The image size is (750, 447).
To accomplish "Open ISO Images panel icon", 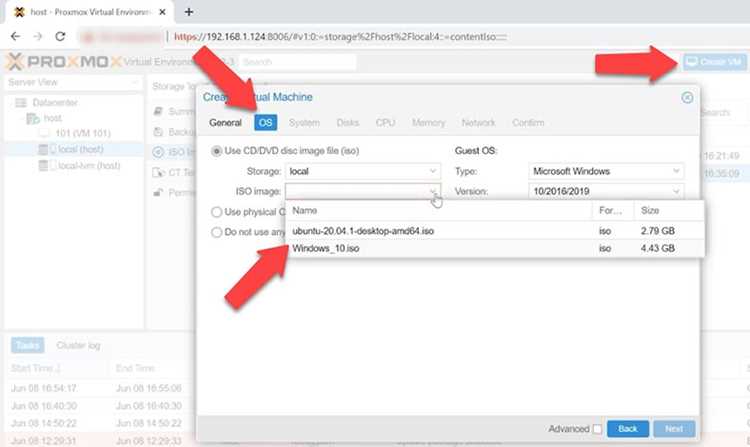I will pos(158,153).
